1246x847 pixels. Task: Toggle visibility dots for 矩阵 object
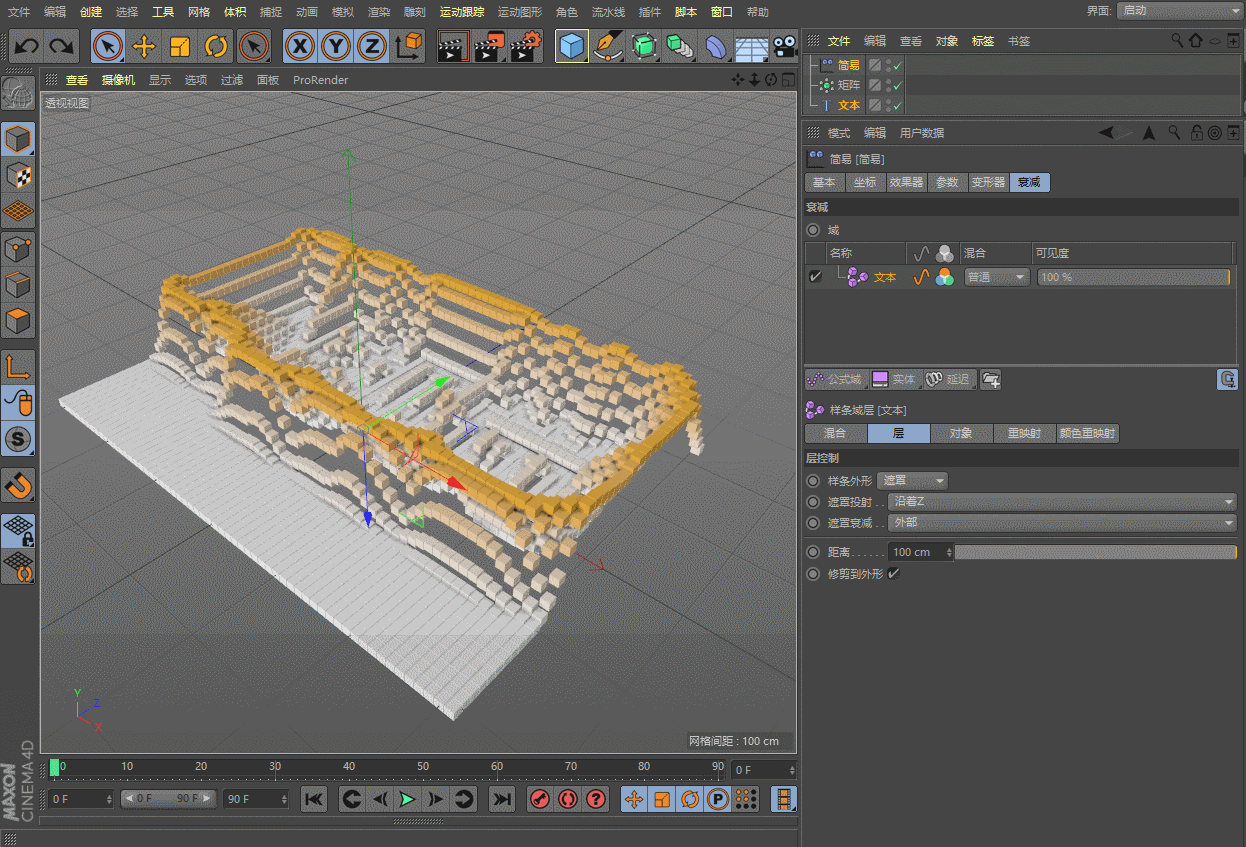[x=889, y=86]
